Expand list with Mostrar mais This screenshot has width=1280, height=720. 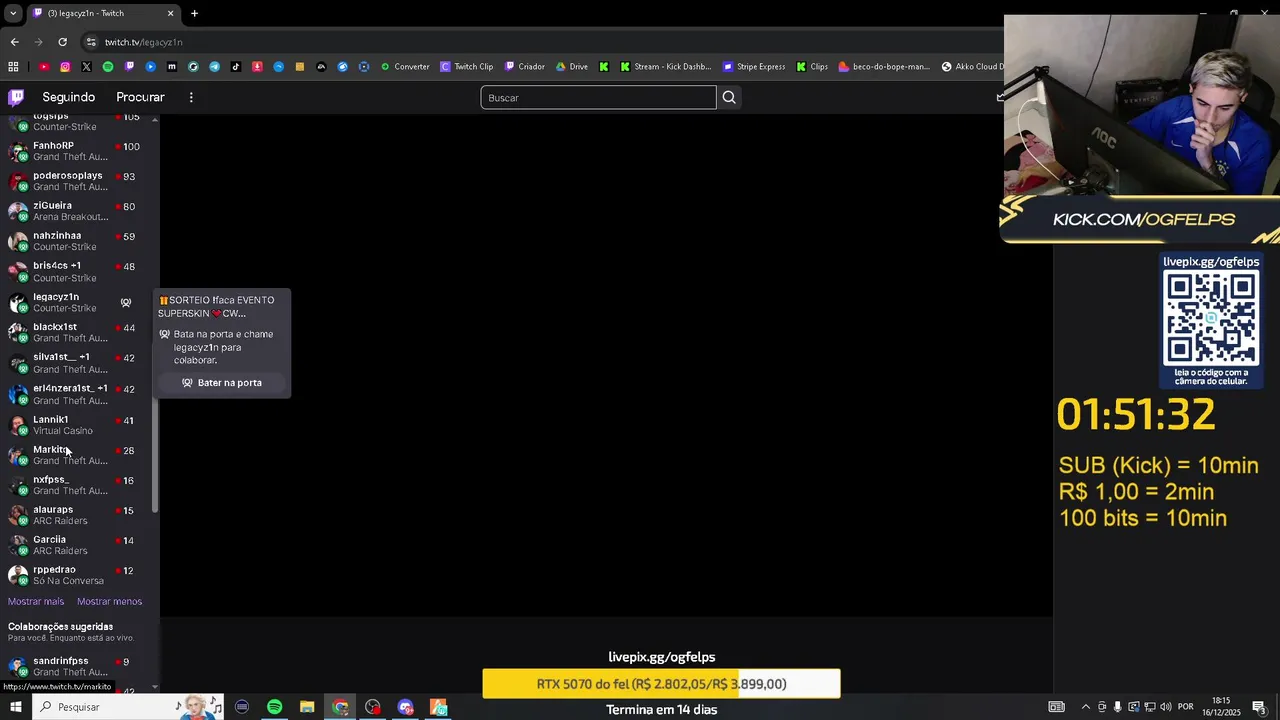(x=36, y=601)
